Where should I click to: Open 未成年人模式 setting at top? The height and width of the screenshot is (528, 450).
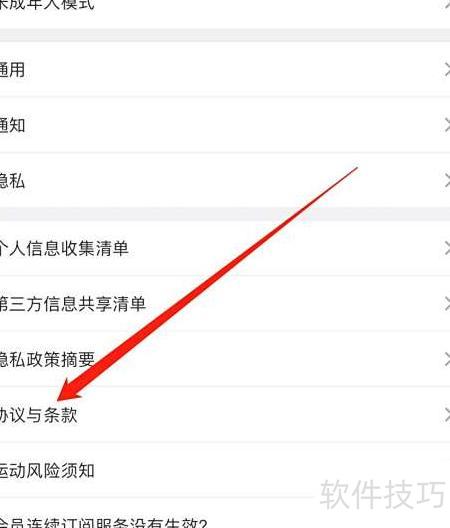[x=225, y=8]
